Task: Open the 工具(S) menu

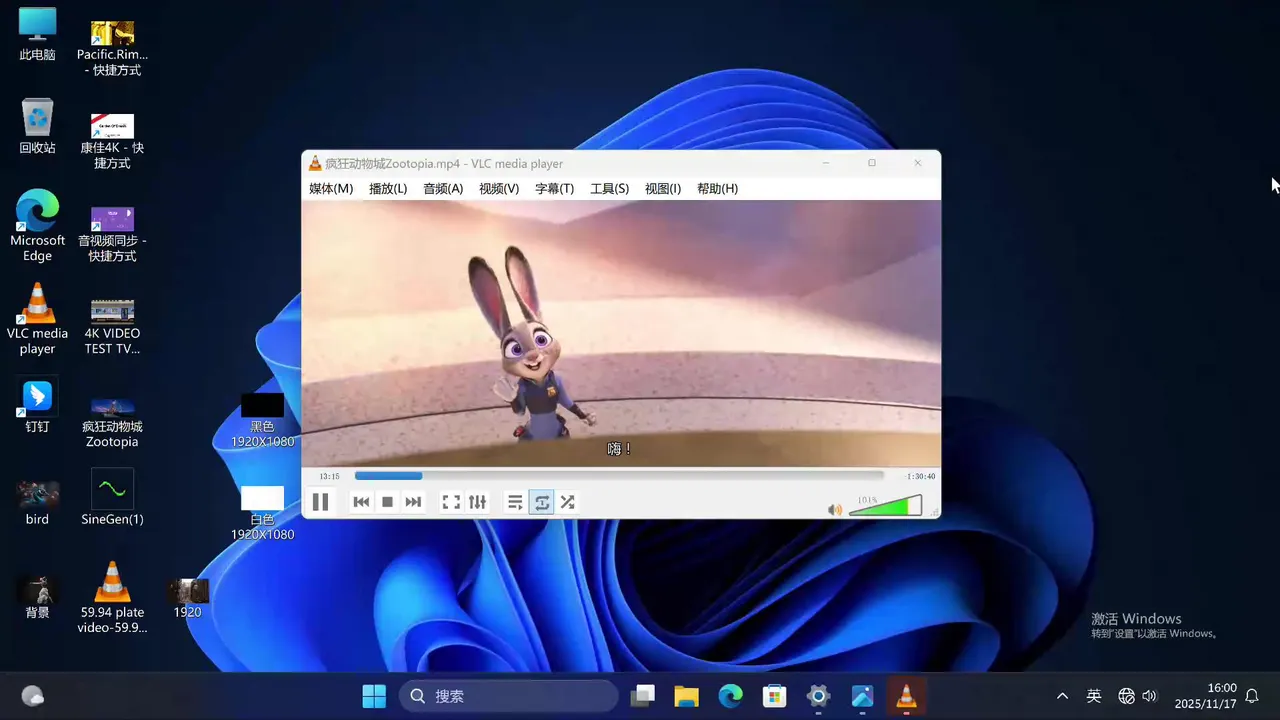Action: coord(609,188)
